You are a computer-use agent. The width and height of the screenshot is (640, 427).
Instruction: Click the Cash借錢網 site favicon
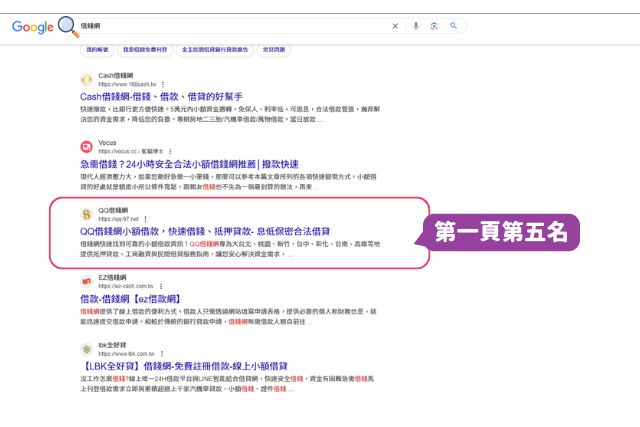click(x=87, y=79)
